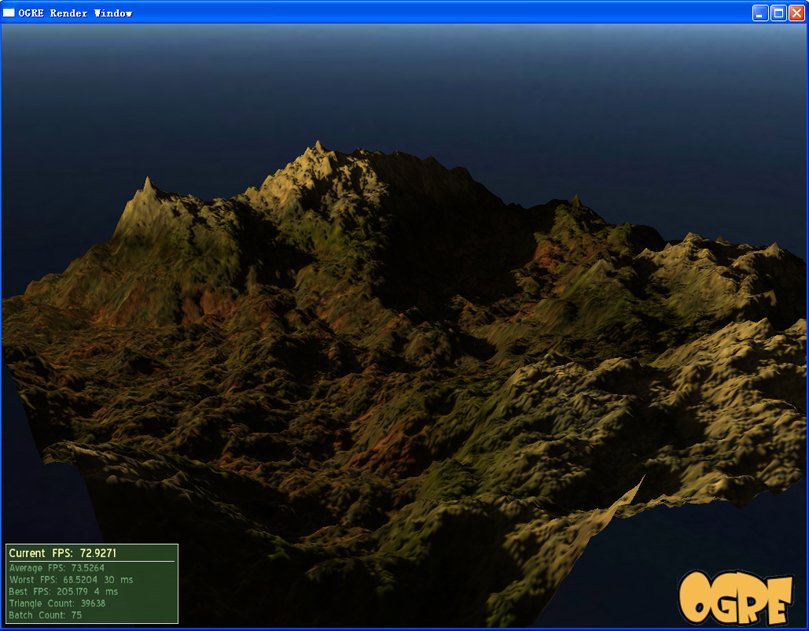
Task: Click the Current FPS: 72.9271 readout
Action: pos(62,553)
